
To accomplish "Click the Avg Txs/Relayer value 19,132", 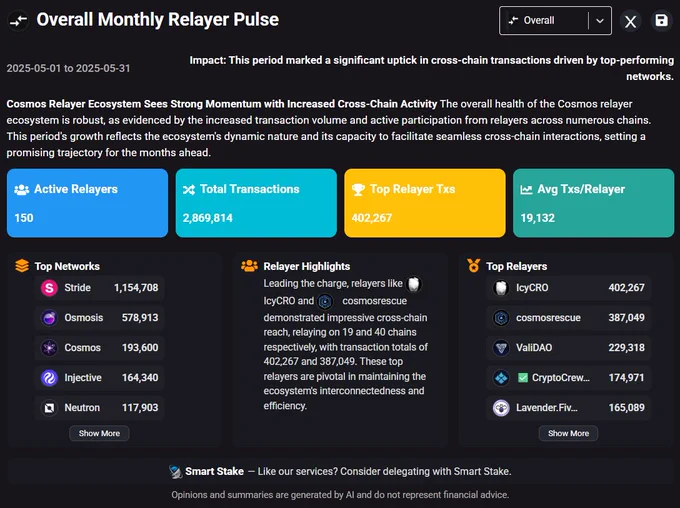I will (538, 218).
